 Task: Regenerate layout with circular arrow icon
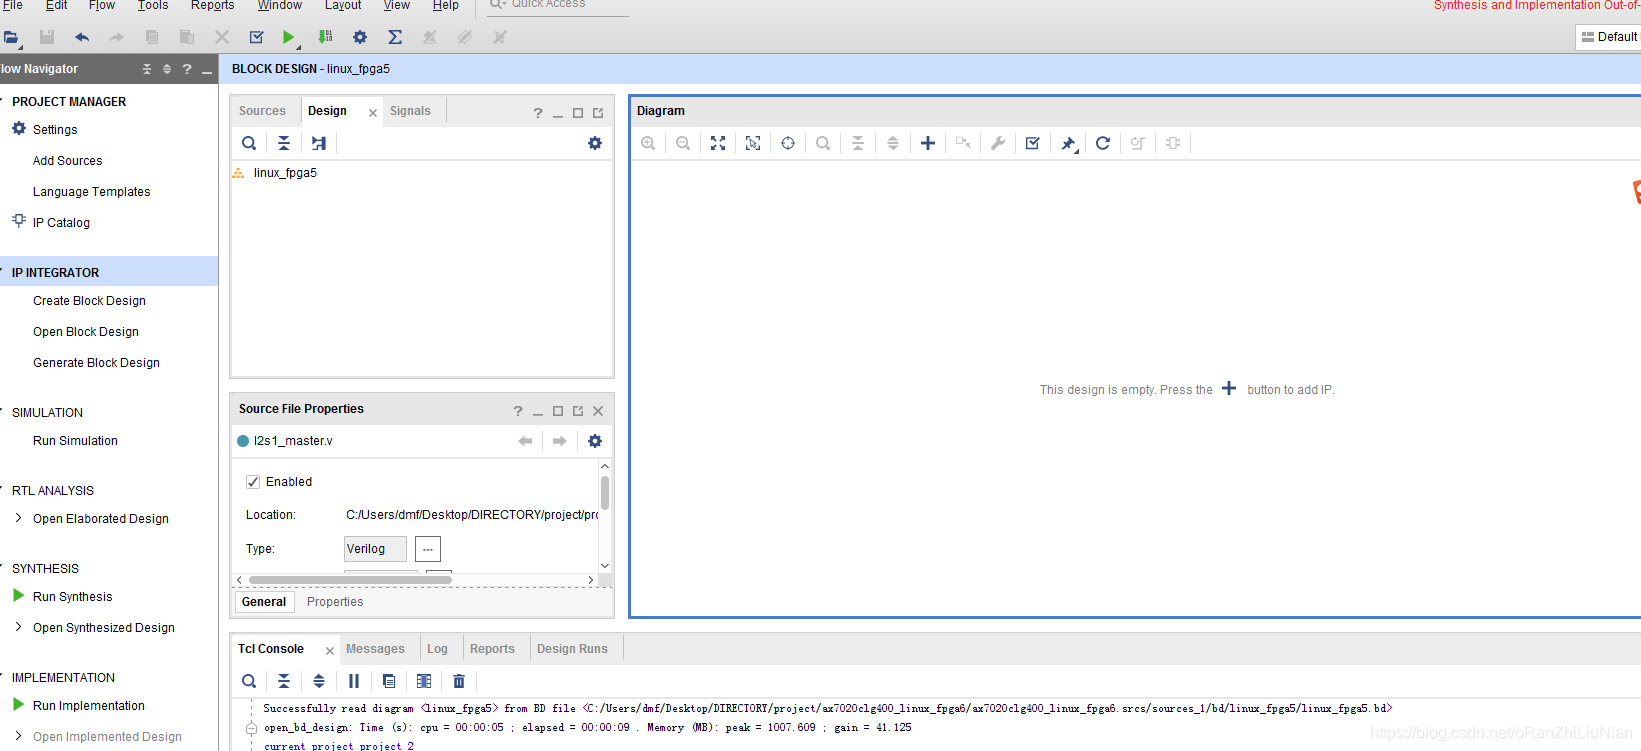click(1103, 143)
